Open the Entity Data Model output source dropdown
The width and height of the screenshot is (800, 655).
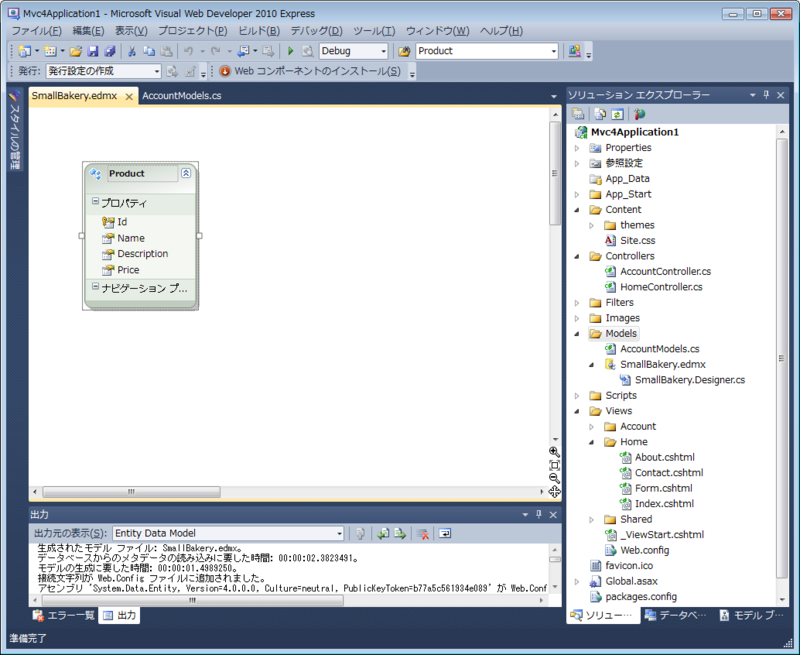[339, 534]
